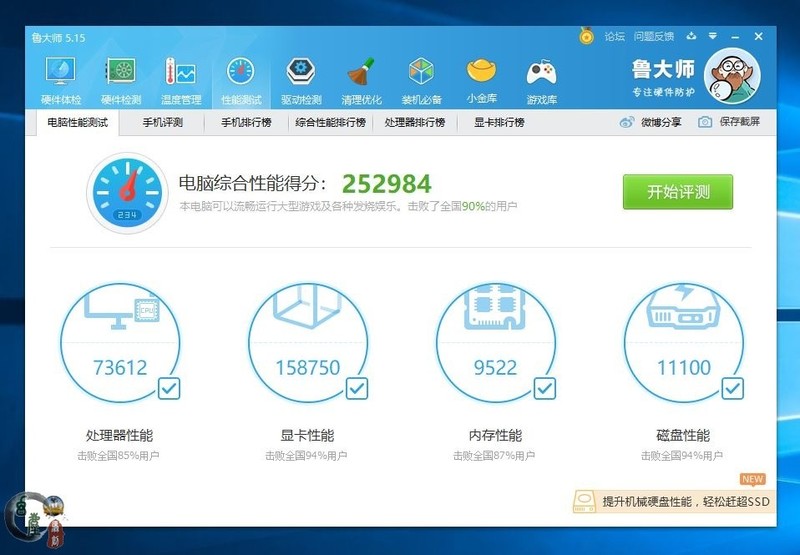Click 微博分享 share link

tap(661, 122)
